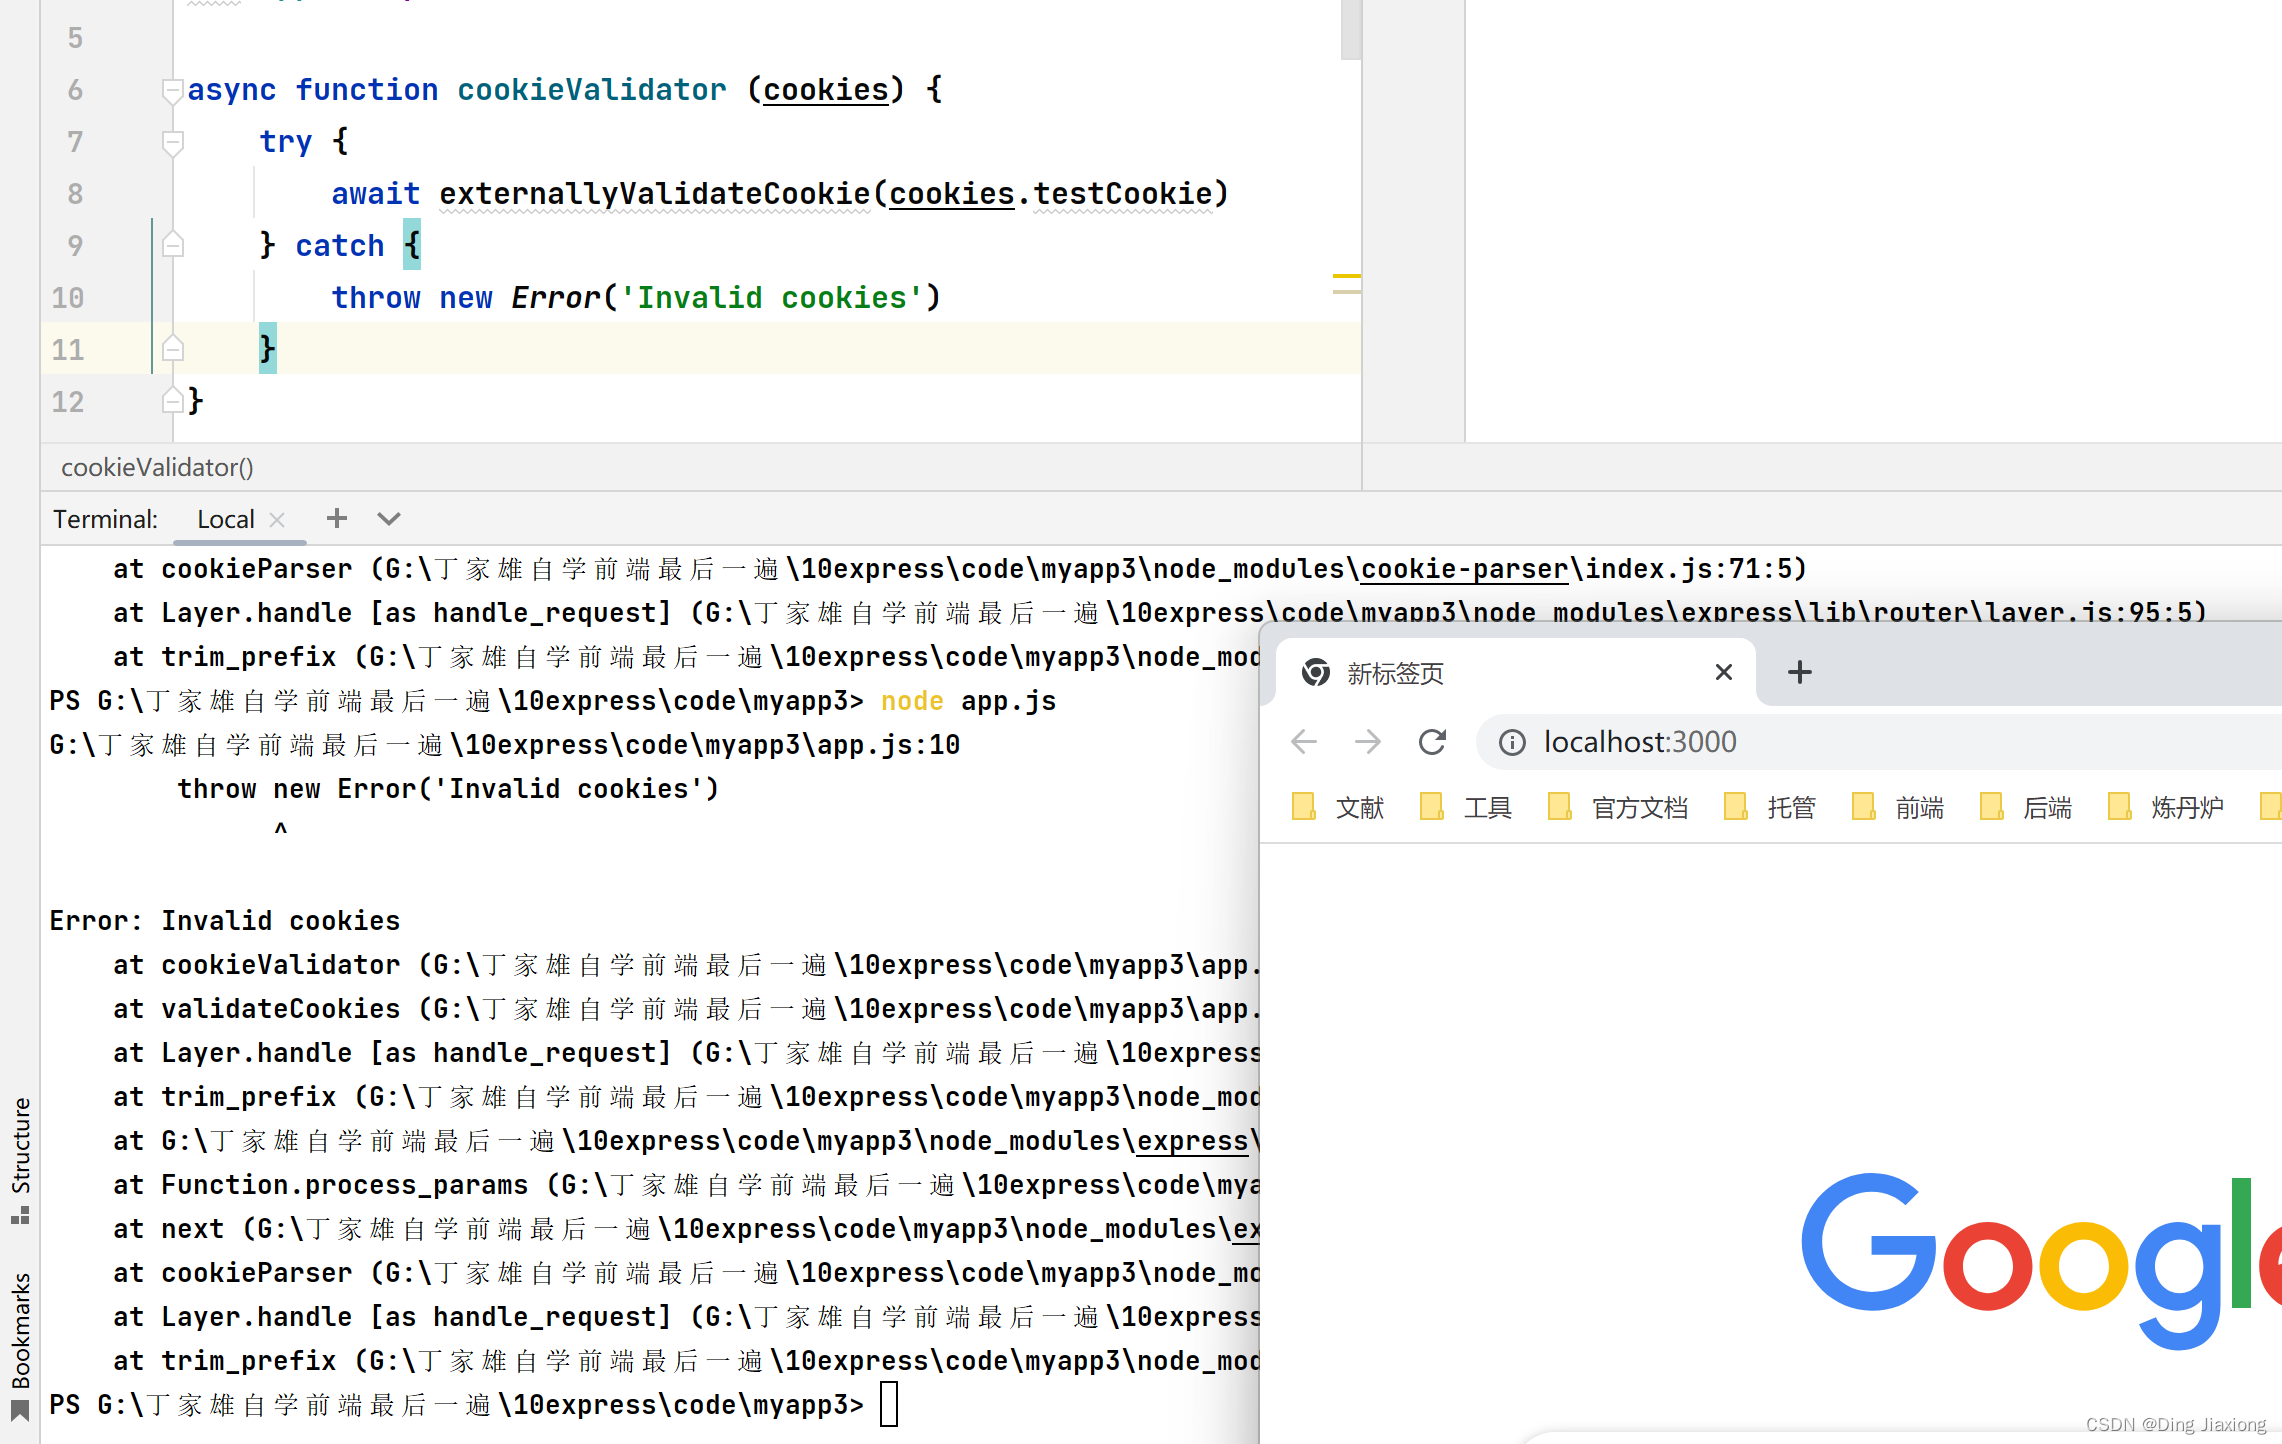Open the Structure tool window

20,1160
